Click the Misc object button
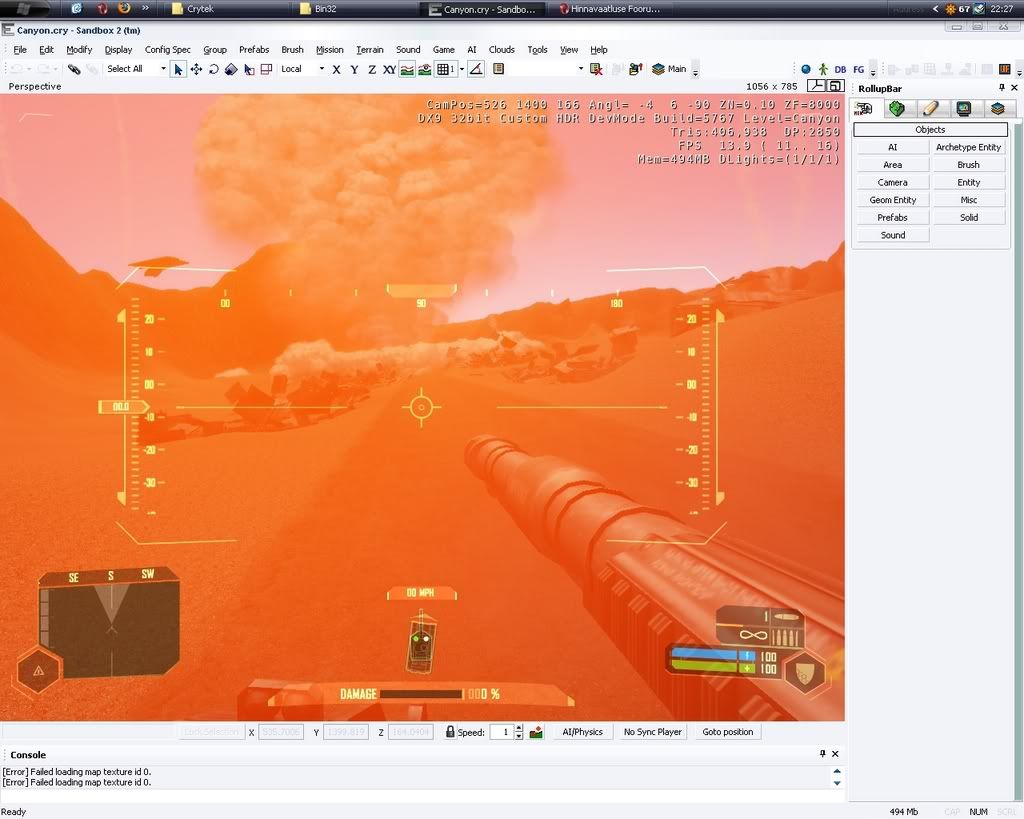 (968, 200)
